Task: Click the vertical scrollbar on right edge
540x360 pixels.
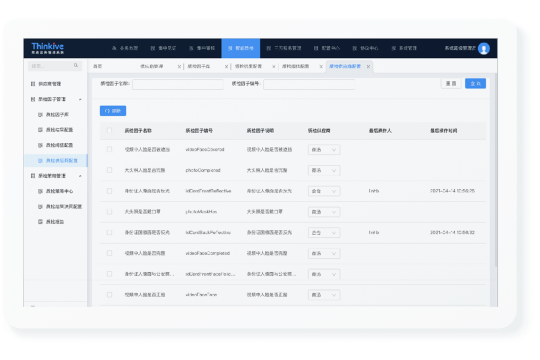Action: coord(496,170)
